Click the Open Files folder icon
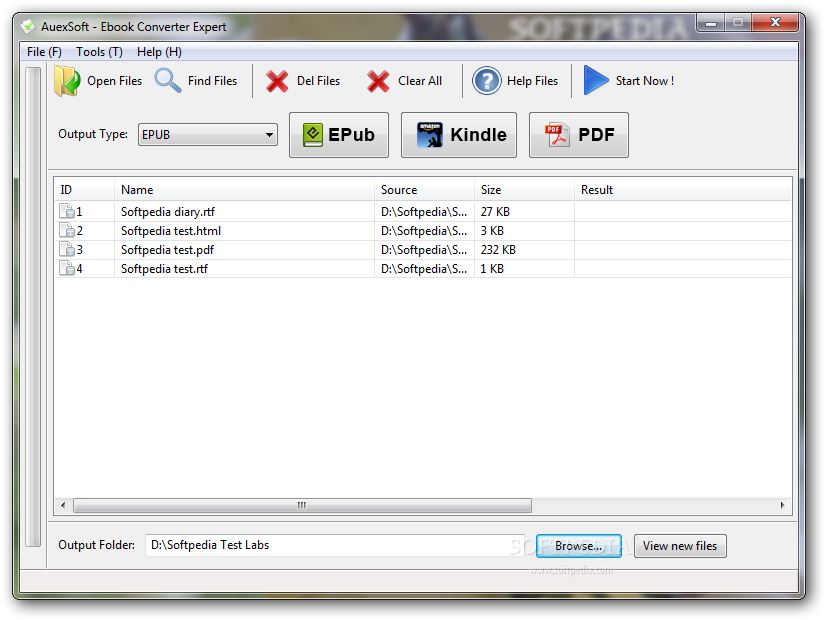 pyautogui.click(x=67, y=81)
